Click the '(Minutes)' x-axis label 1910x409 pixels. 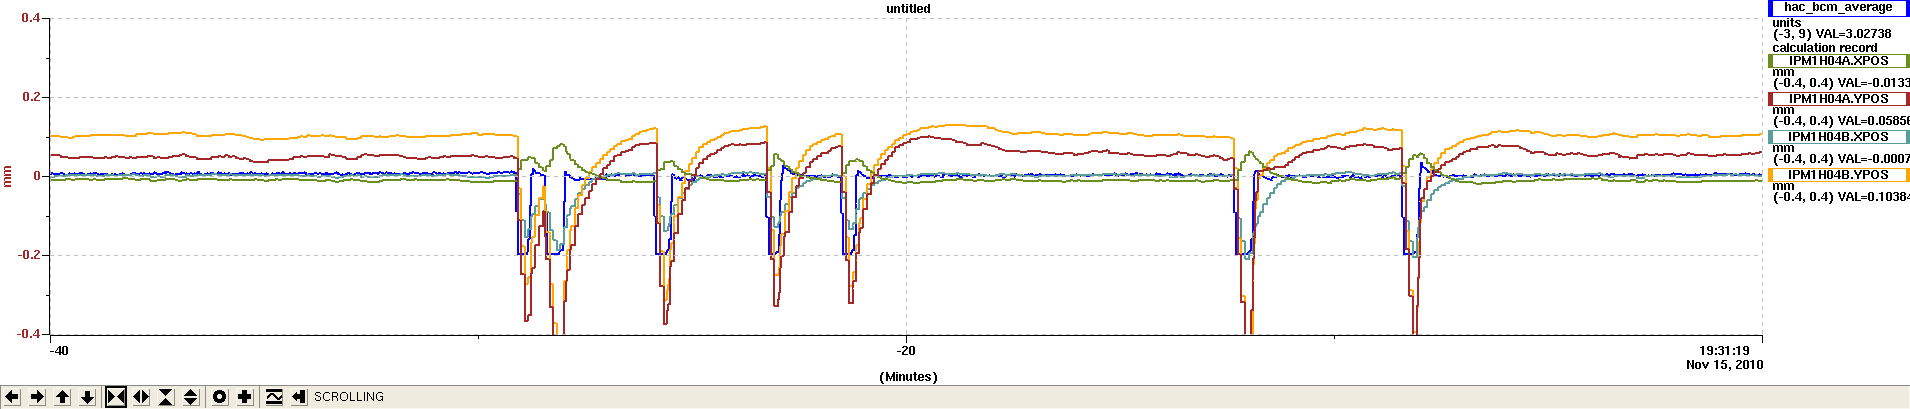908,377
